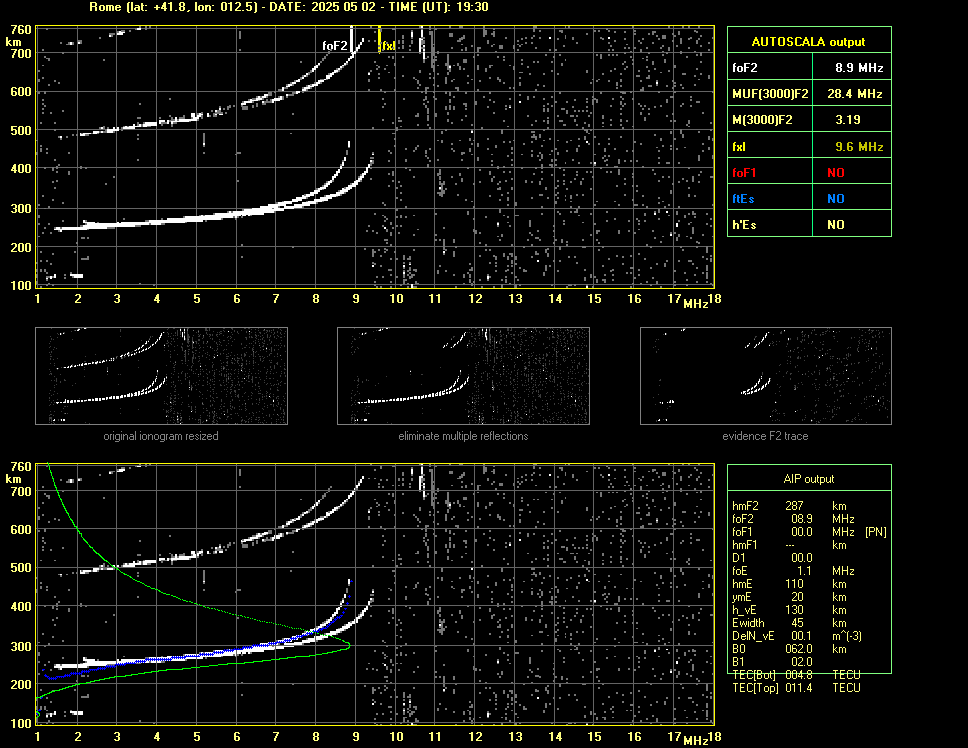The image size is (968, 748).
Task: Click the h'Es row label
Action: coord(744,225)
